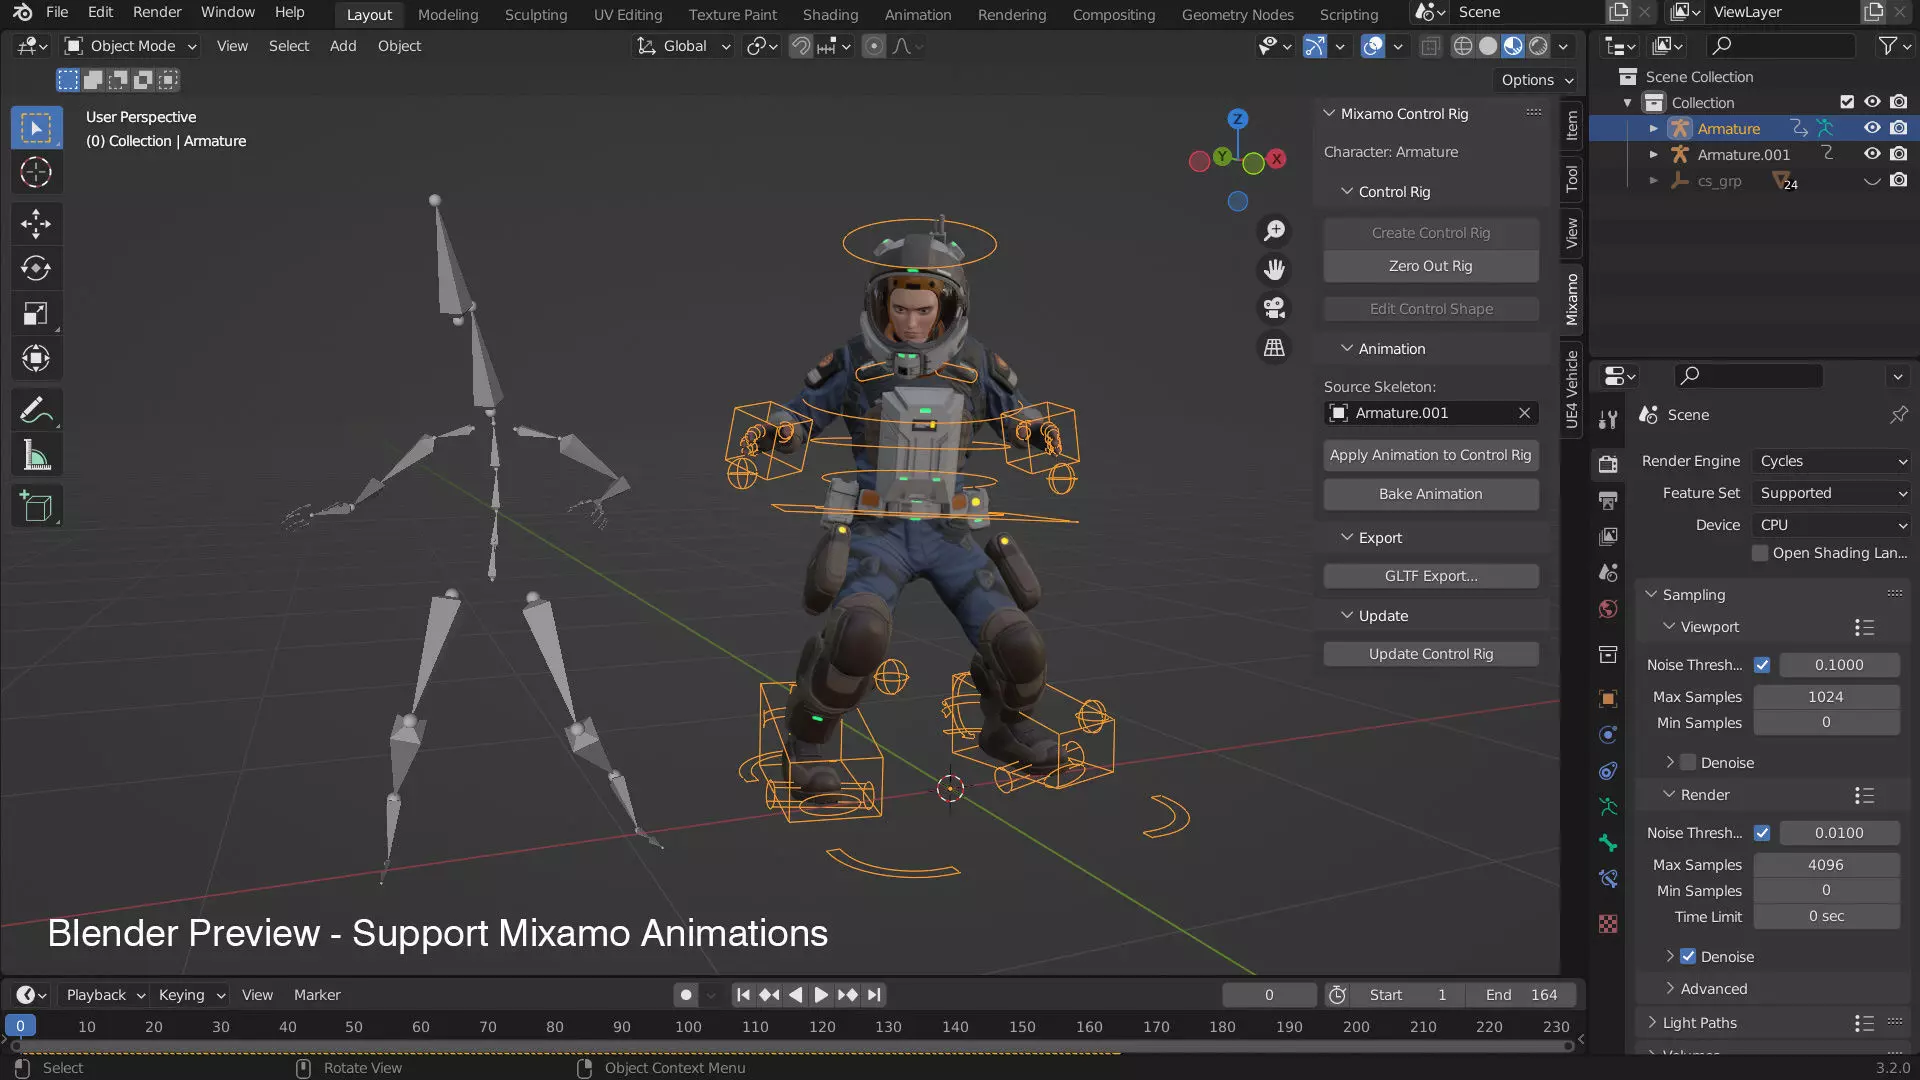Open viewport Add menu

click(343, 46)
